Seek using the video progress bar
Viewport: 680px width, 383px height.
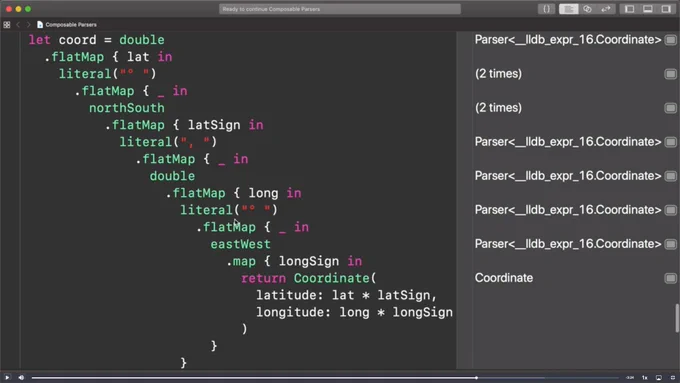[325, 378]
